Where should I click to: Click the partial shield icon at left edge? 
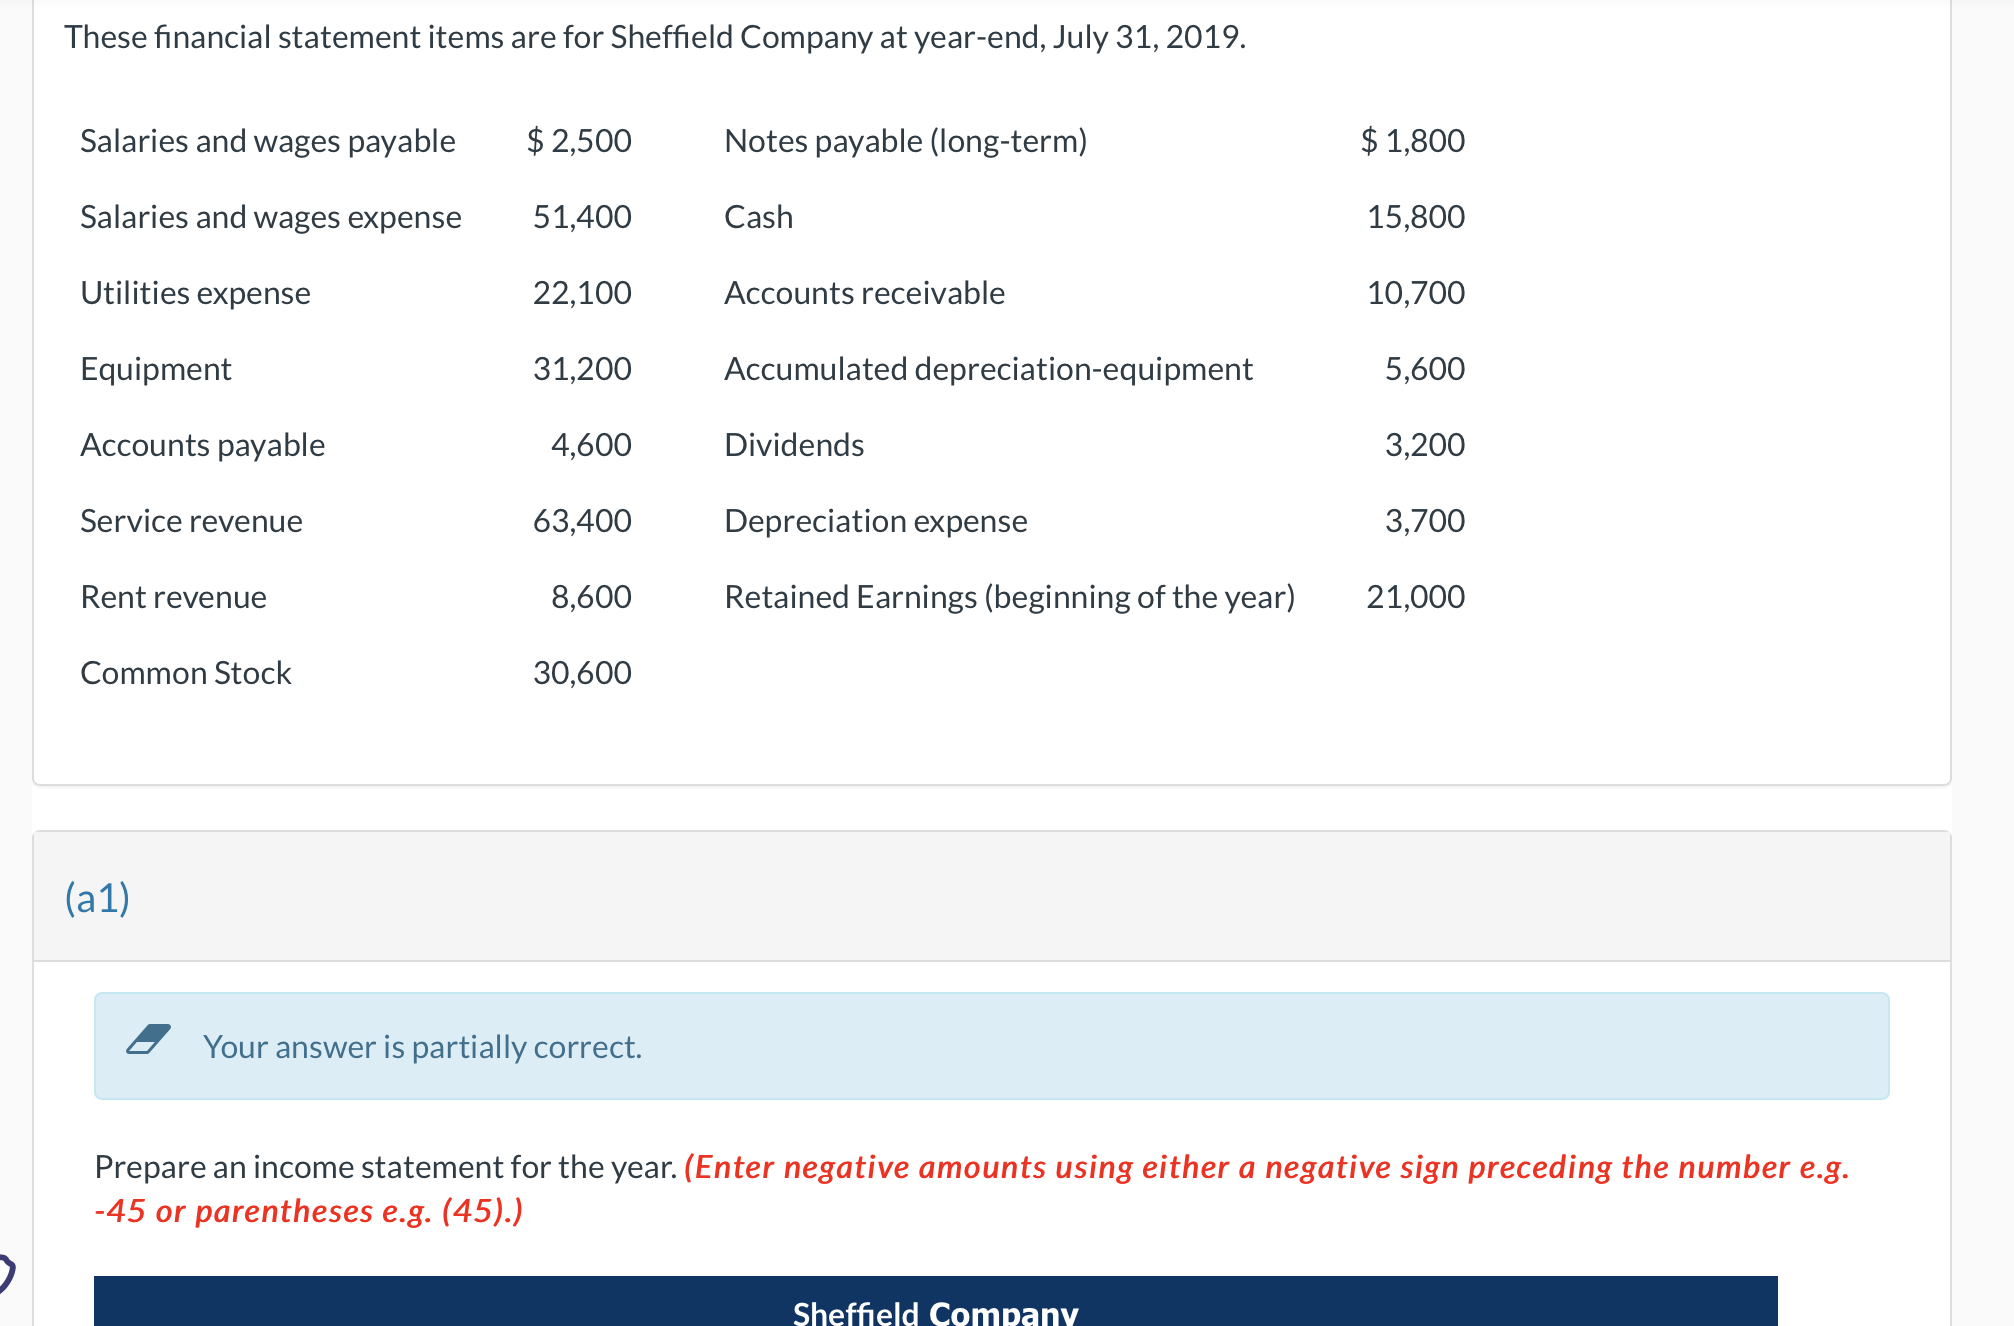(6, 1273)
